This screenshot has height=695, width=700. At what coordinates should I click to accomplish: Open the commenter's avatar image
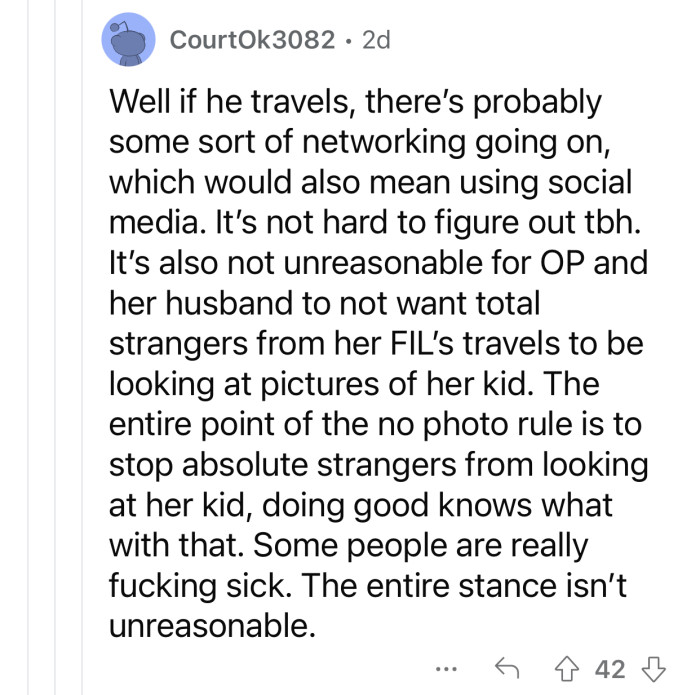(127, 40)
